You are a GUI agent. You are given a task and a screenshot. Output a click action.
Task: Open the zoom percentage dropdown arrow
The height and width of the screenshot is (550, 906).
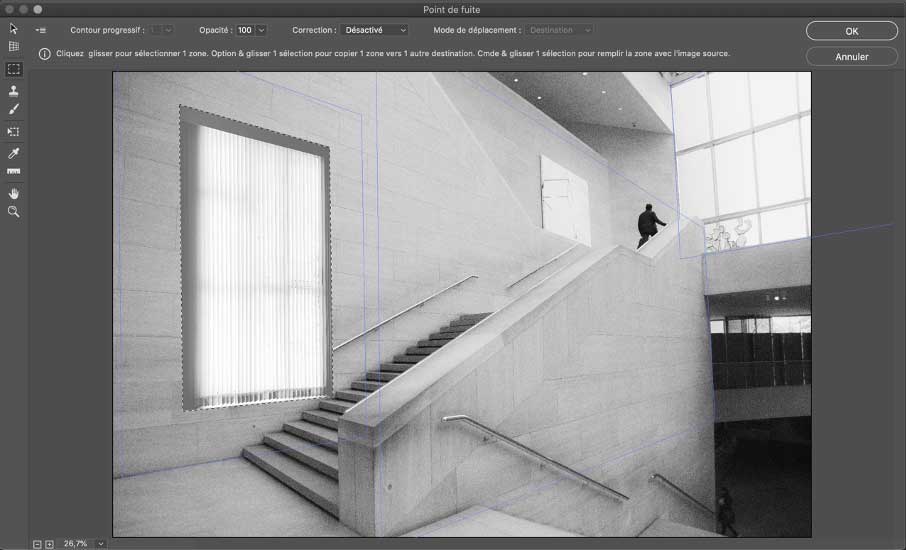point(101,544)
